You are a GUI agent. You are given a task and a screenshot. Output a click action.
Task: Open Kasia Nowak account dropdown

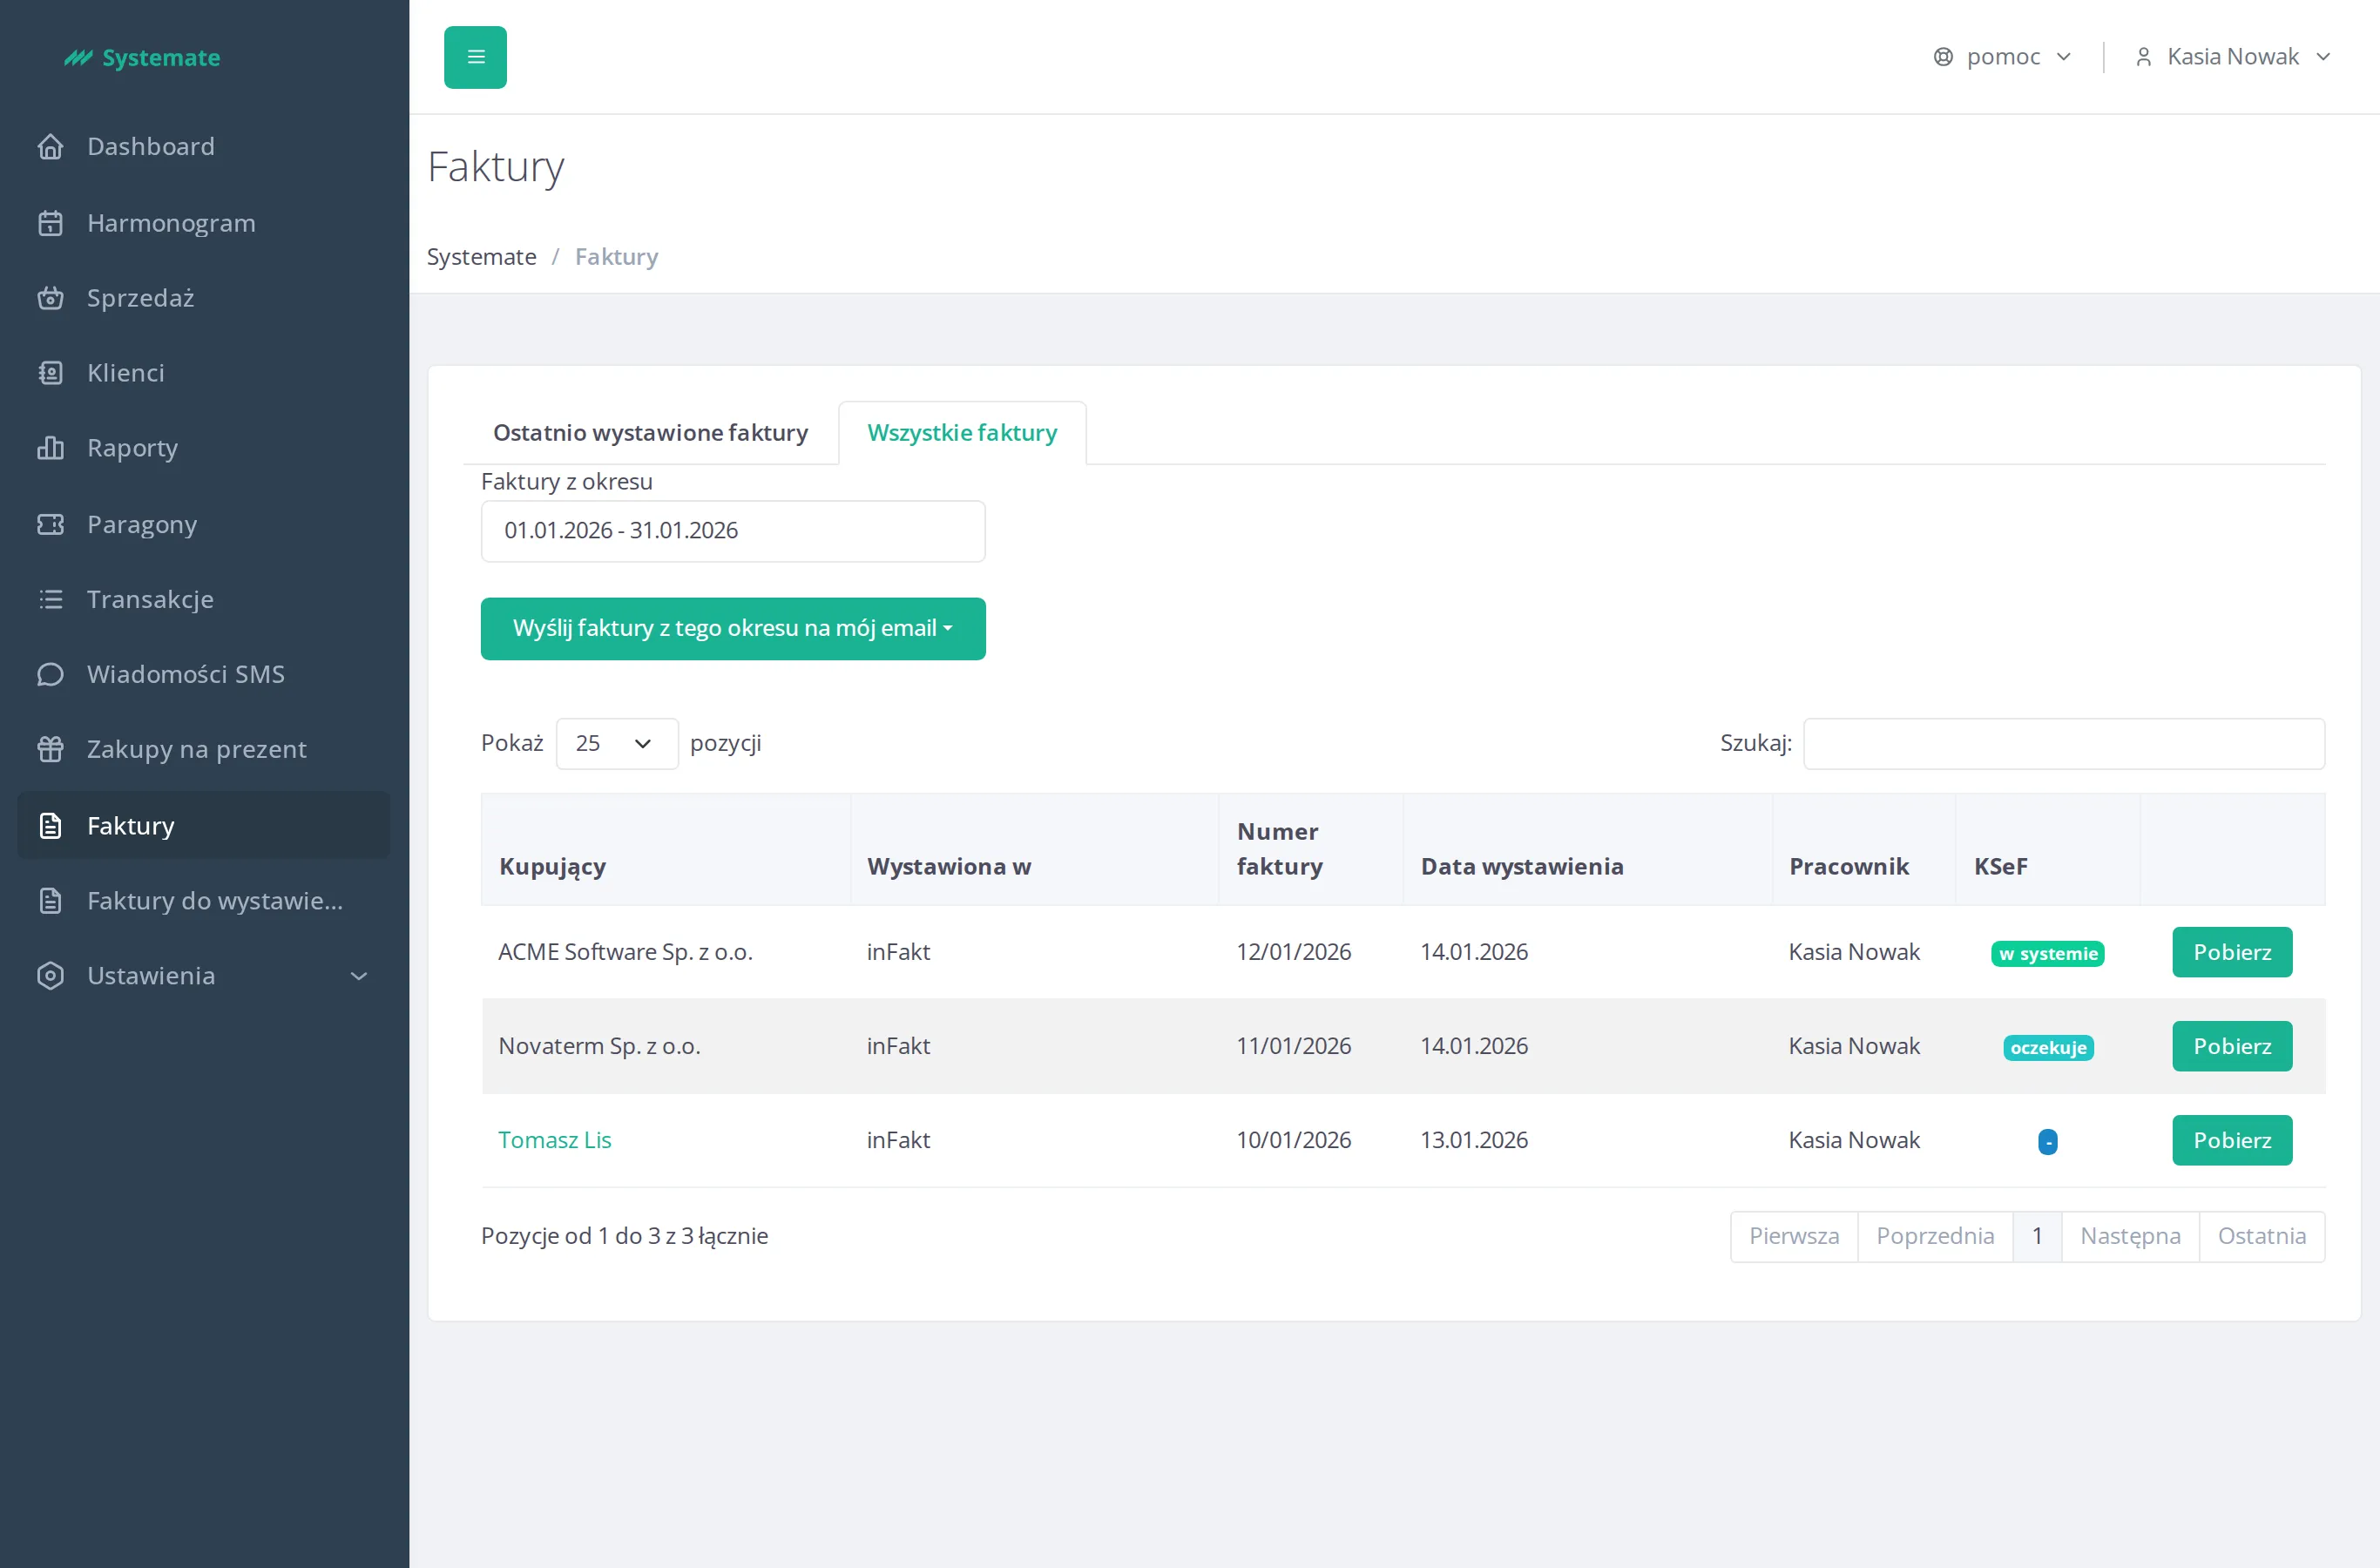click(x=2233, y=57)
